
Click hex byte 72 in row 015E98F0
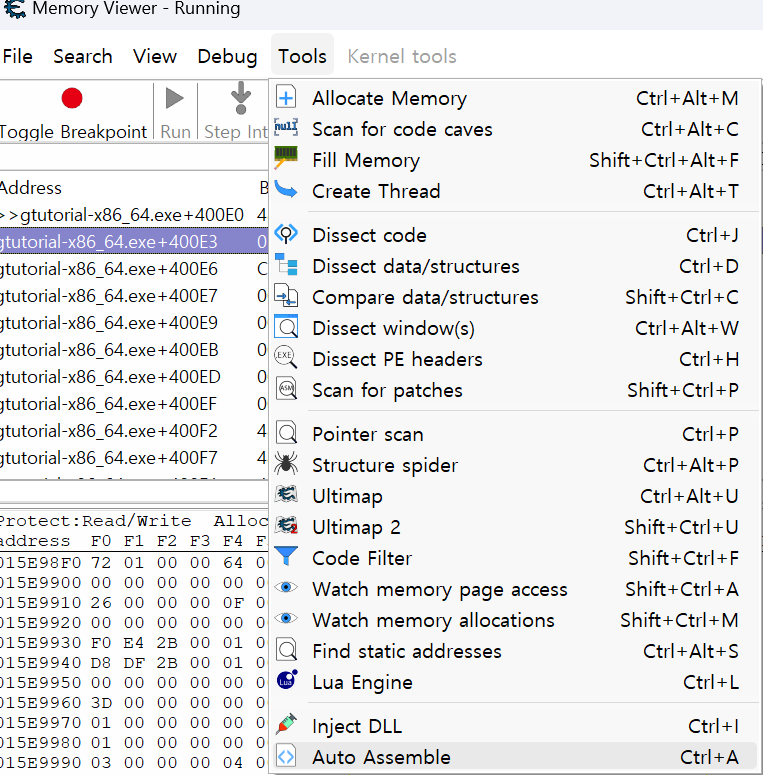pos(101,562)
